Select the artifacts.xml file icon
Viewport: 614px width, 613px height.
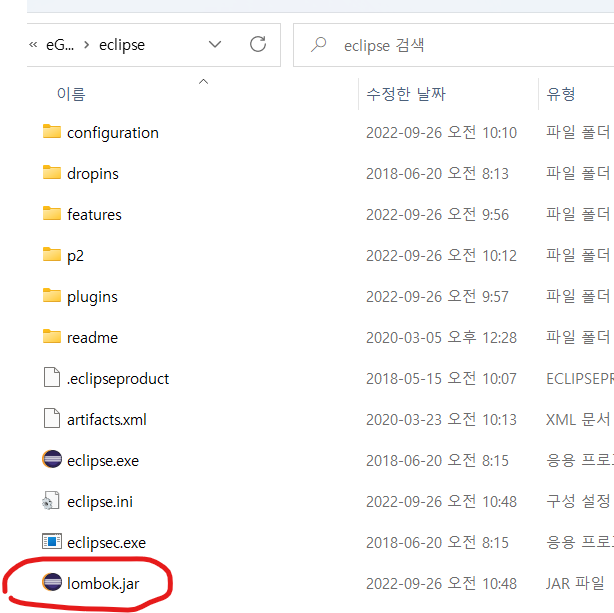[52, 418]
